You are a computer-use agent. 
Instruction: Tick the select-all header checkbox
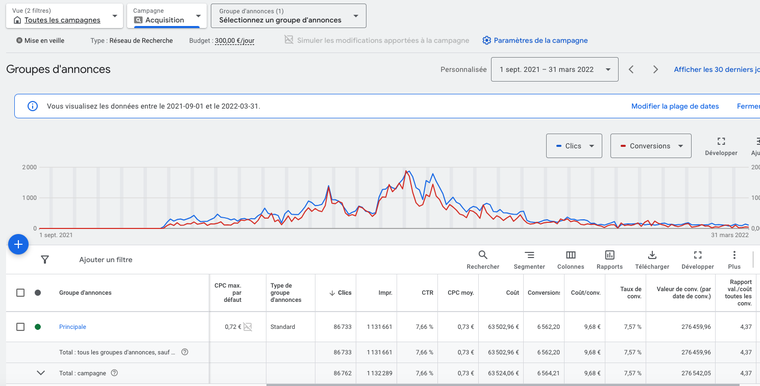pyautogui.click(x=20, y=292)
